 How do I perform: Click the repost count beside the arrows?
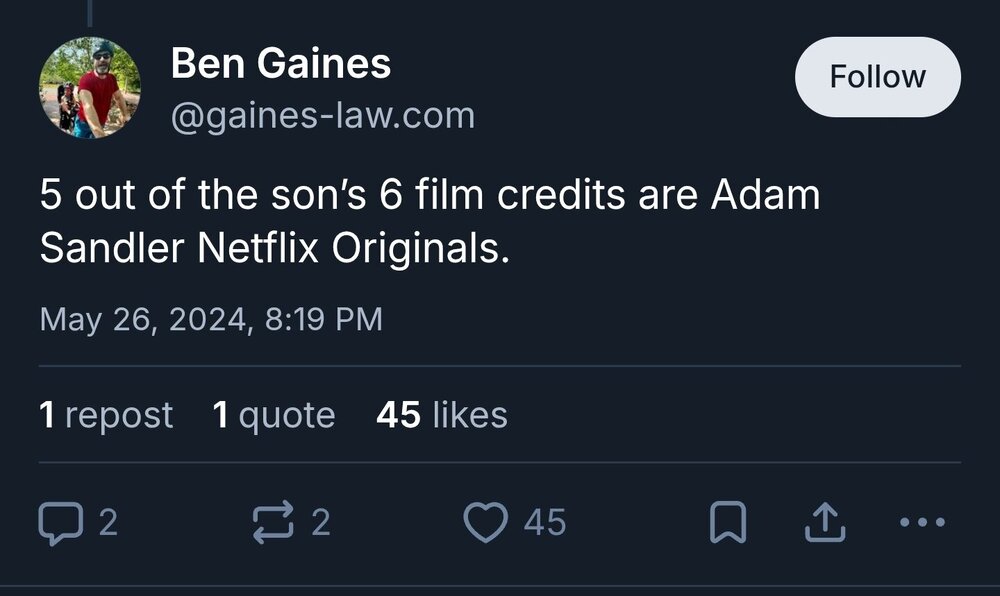click(320, 522)
